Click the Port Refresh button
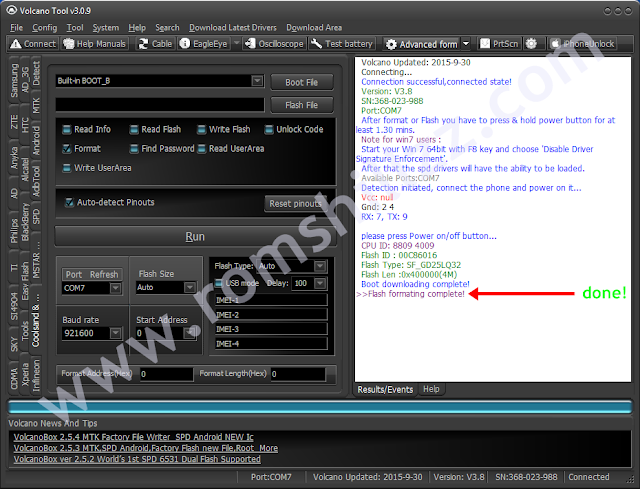The image size is (640, 489). point(92,274)
